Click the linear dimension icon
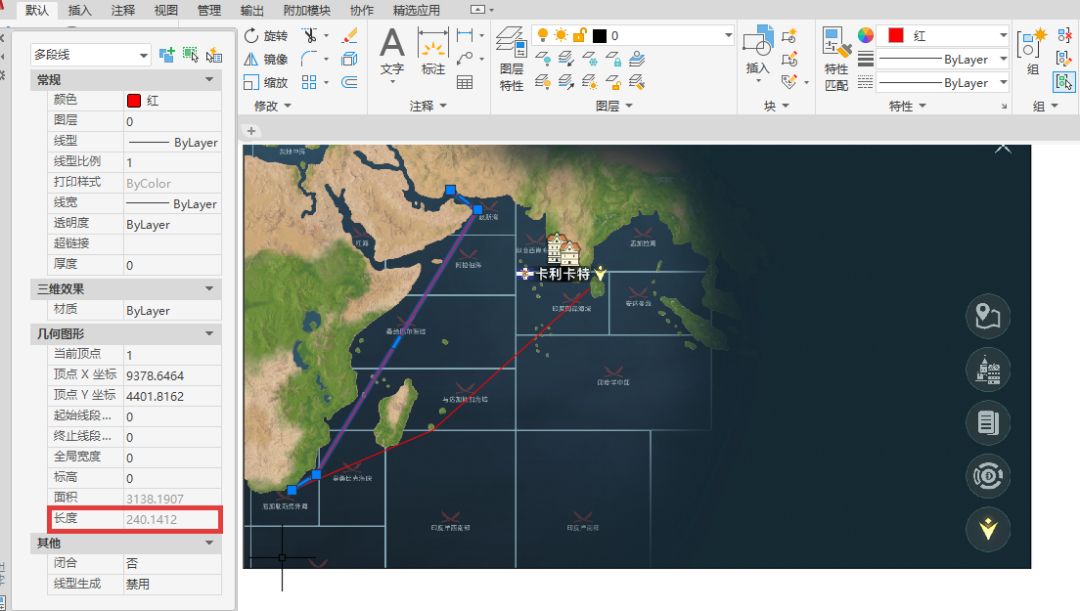 click(x=465, y=35)
